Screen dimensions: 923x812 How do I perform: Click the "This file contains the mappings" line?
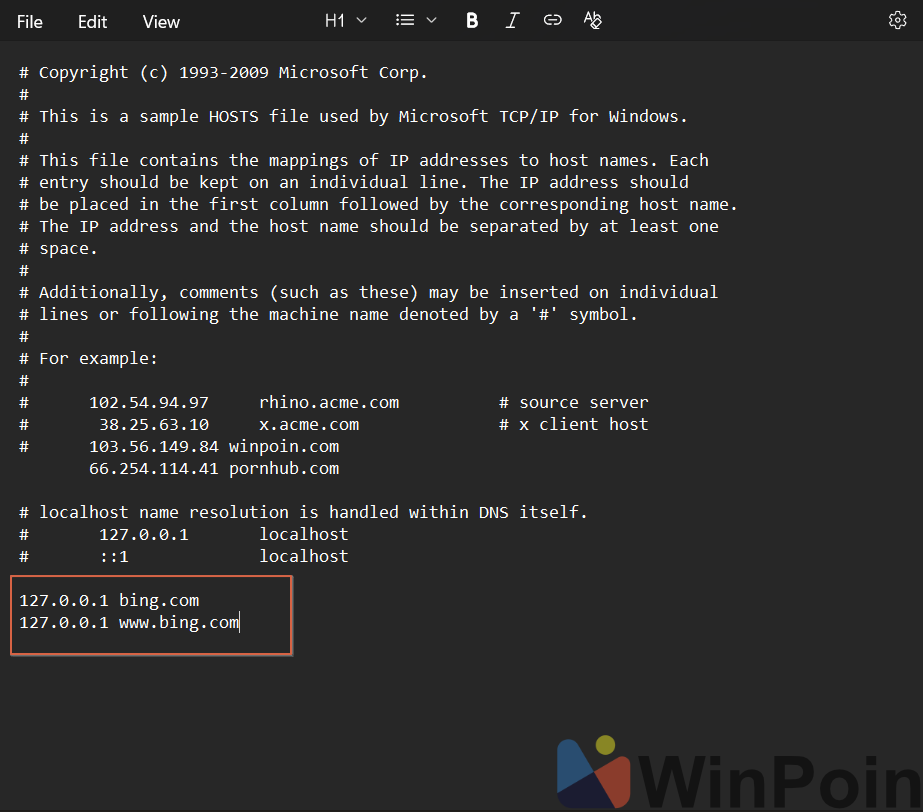[364, 161]
